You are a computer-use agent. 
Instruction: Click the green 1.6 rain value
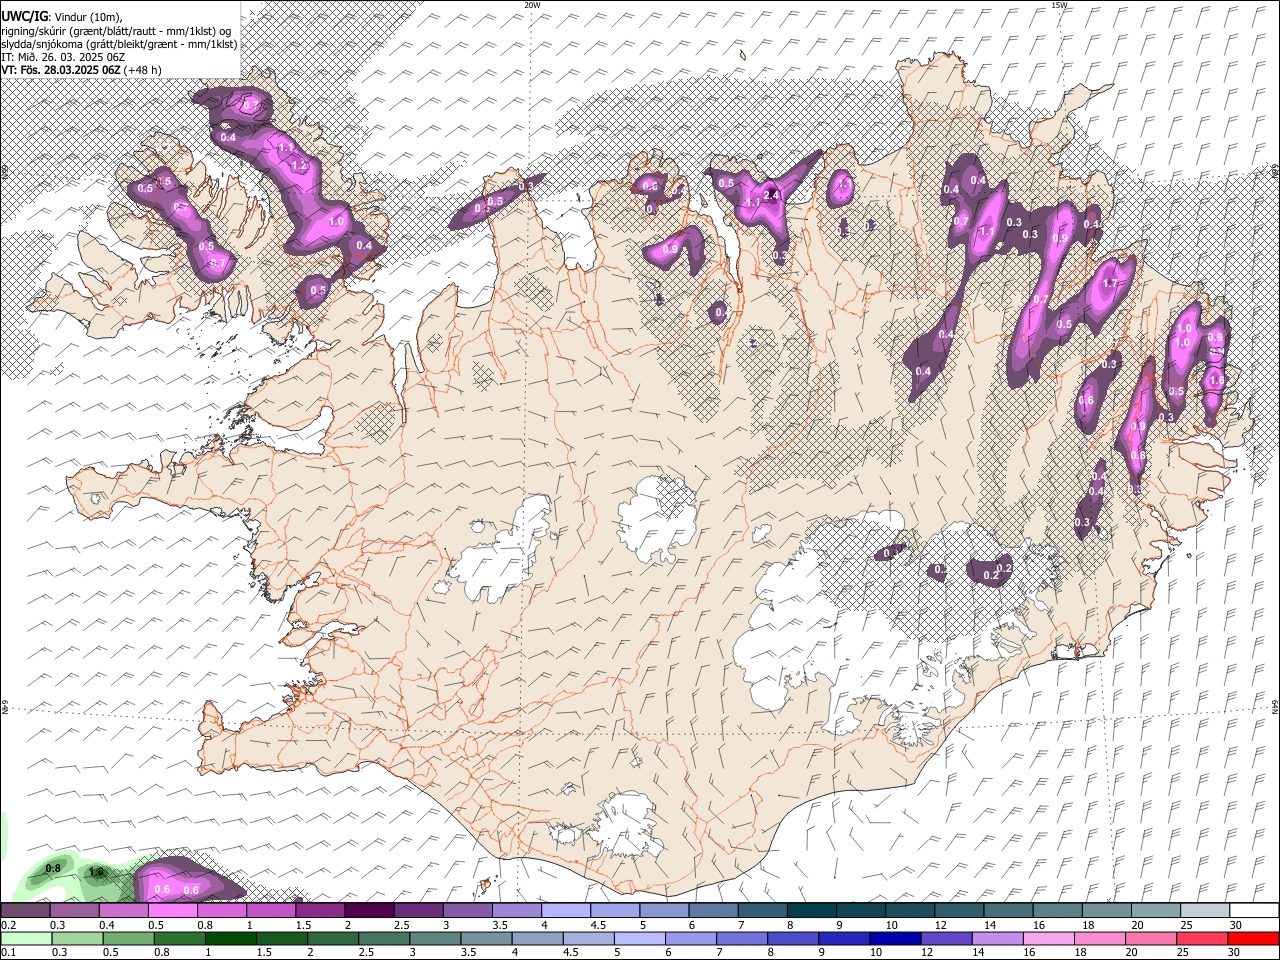[x=97, y=872]
